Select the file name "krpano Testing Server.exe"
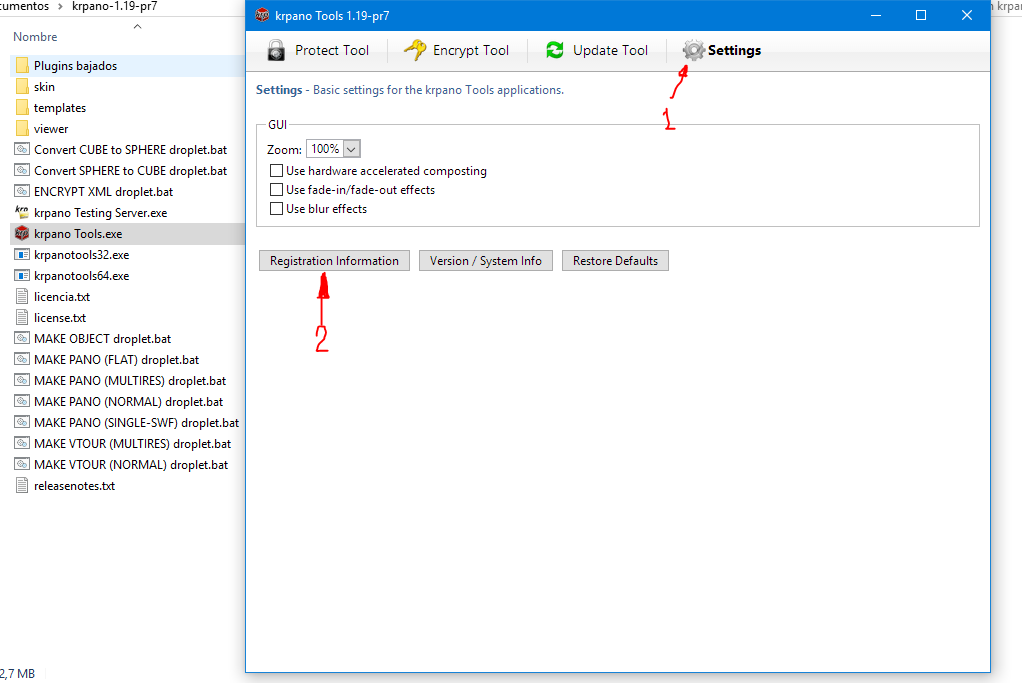1022x683 pixels. (x=100, y=212)
